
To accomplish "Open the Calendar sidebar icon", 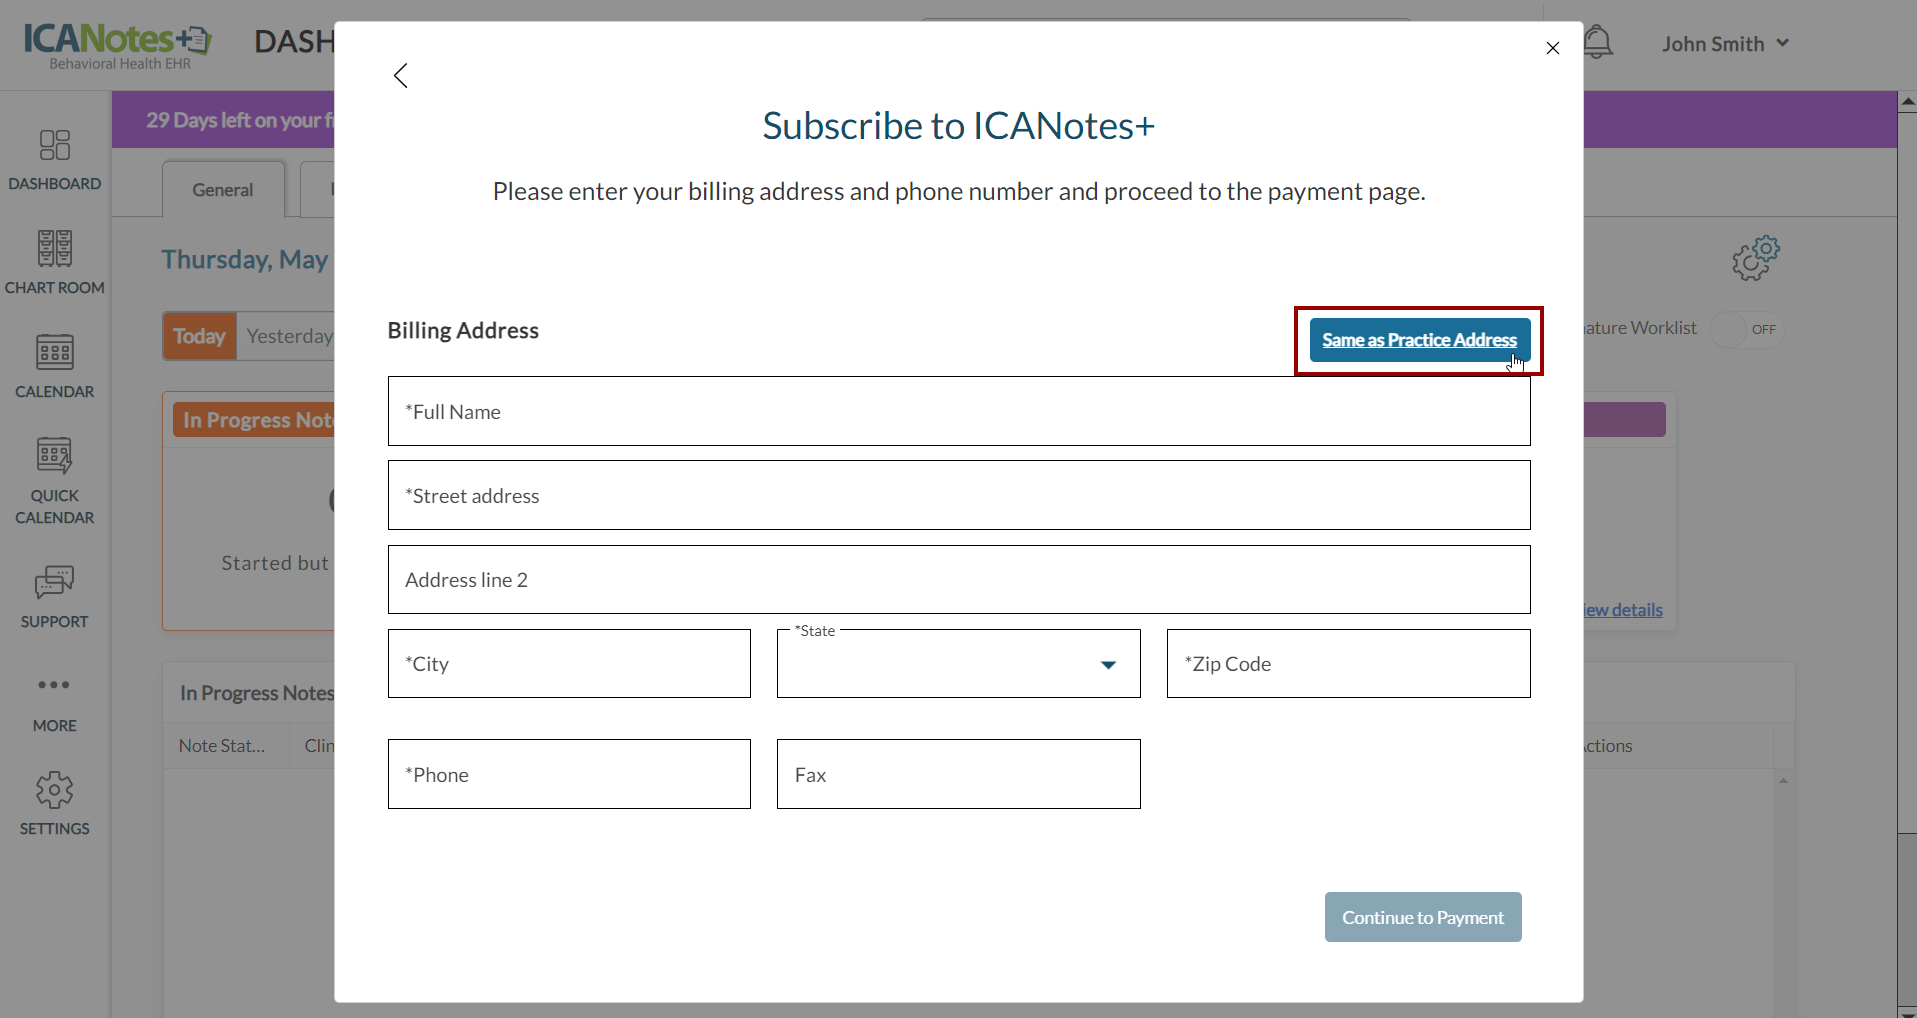I will (55, 353).
